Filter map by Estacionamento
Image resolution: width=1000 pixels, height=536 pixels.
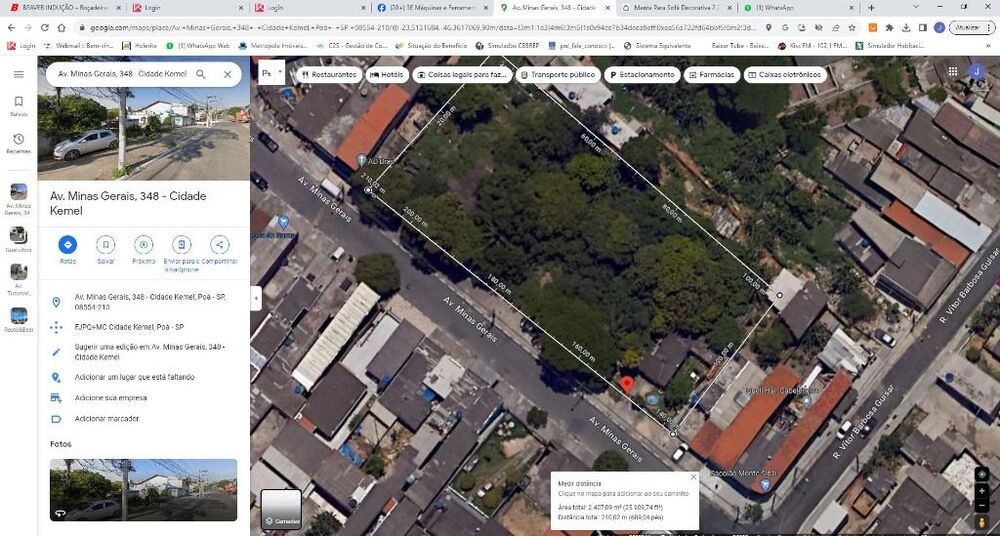coord(642,75)
